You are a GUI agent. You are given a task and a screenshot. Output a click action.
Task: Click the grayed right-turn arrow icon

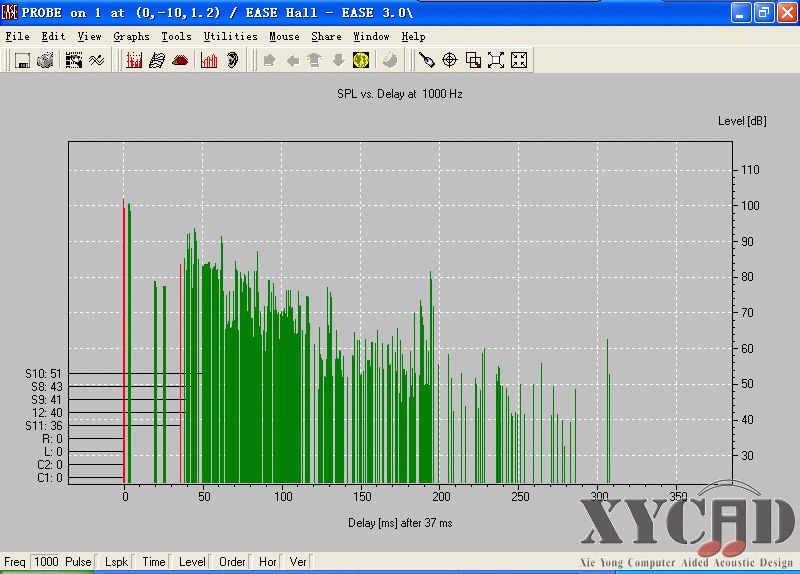(269, 60)
